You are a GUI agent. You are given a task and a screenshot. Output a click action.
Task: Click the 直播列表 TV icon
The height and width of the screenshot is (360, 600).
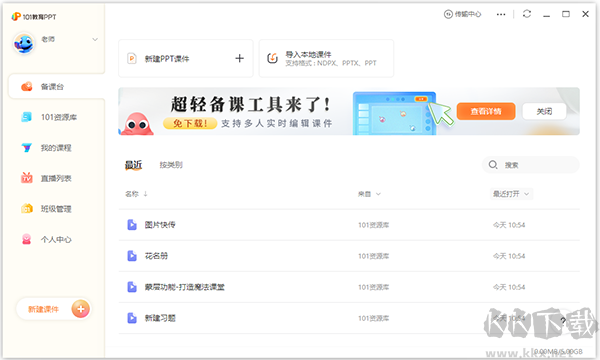tap(26, 178)
